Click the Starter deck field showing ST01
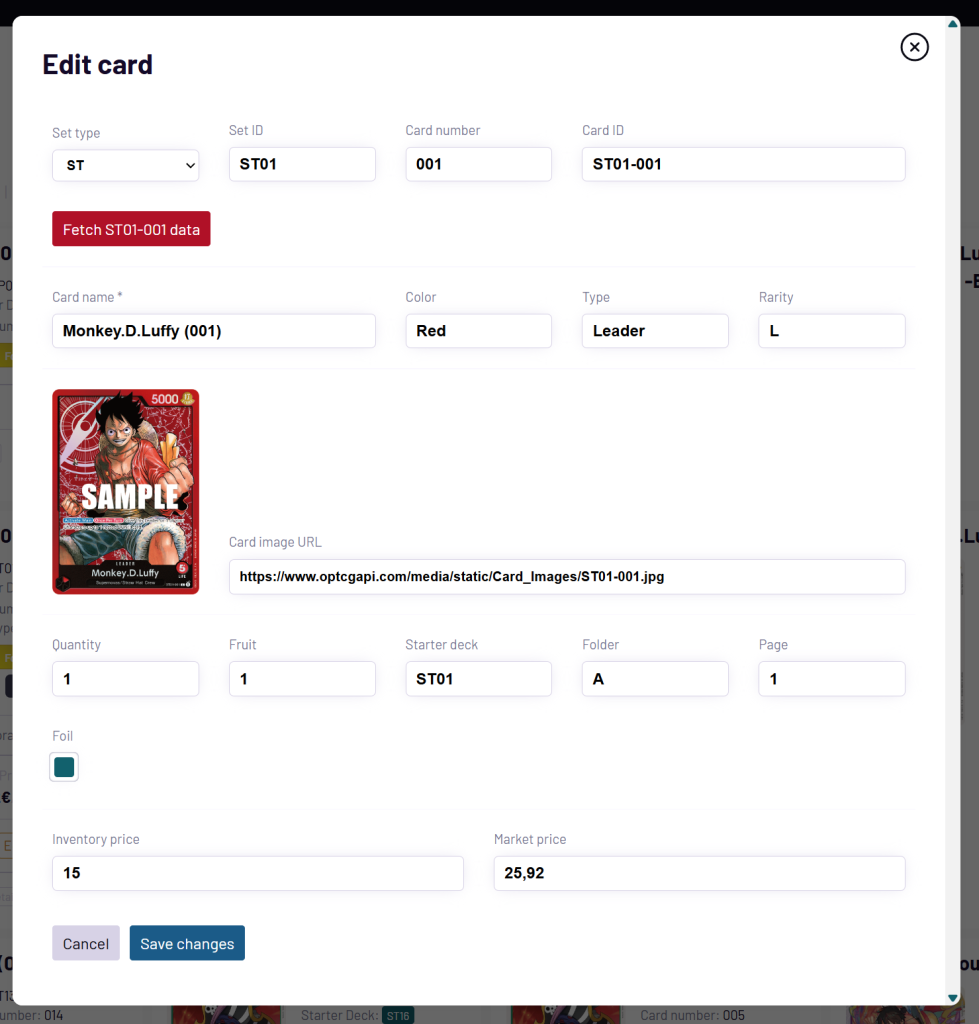Screen dimensions: 979x1024 478,678
